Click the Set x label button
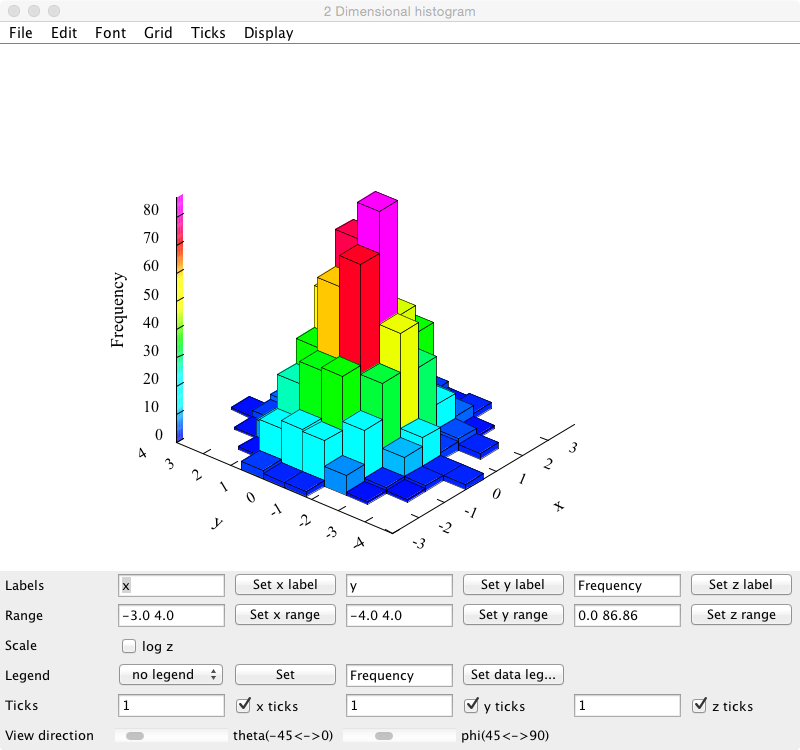 [285, 585]
